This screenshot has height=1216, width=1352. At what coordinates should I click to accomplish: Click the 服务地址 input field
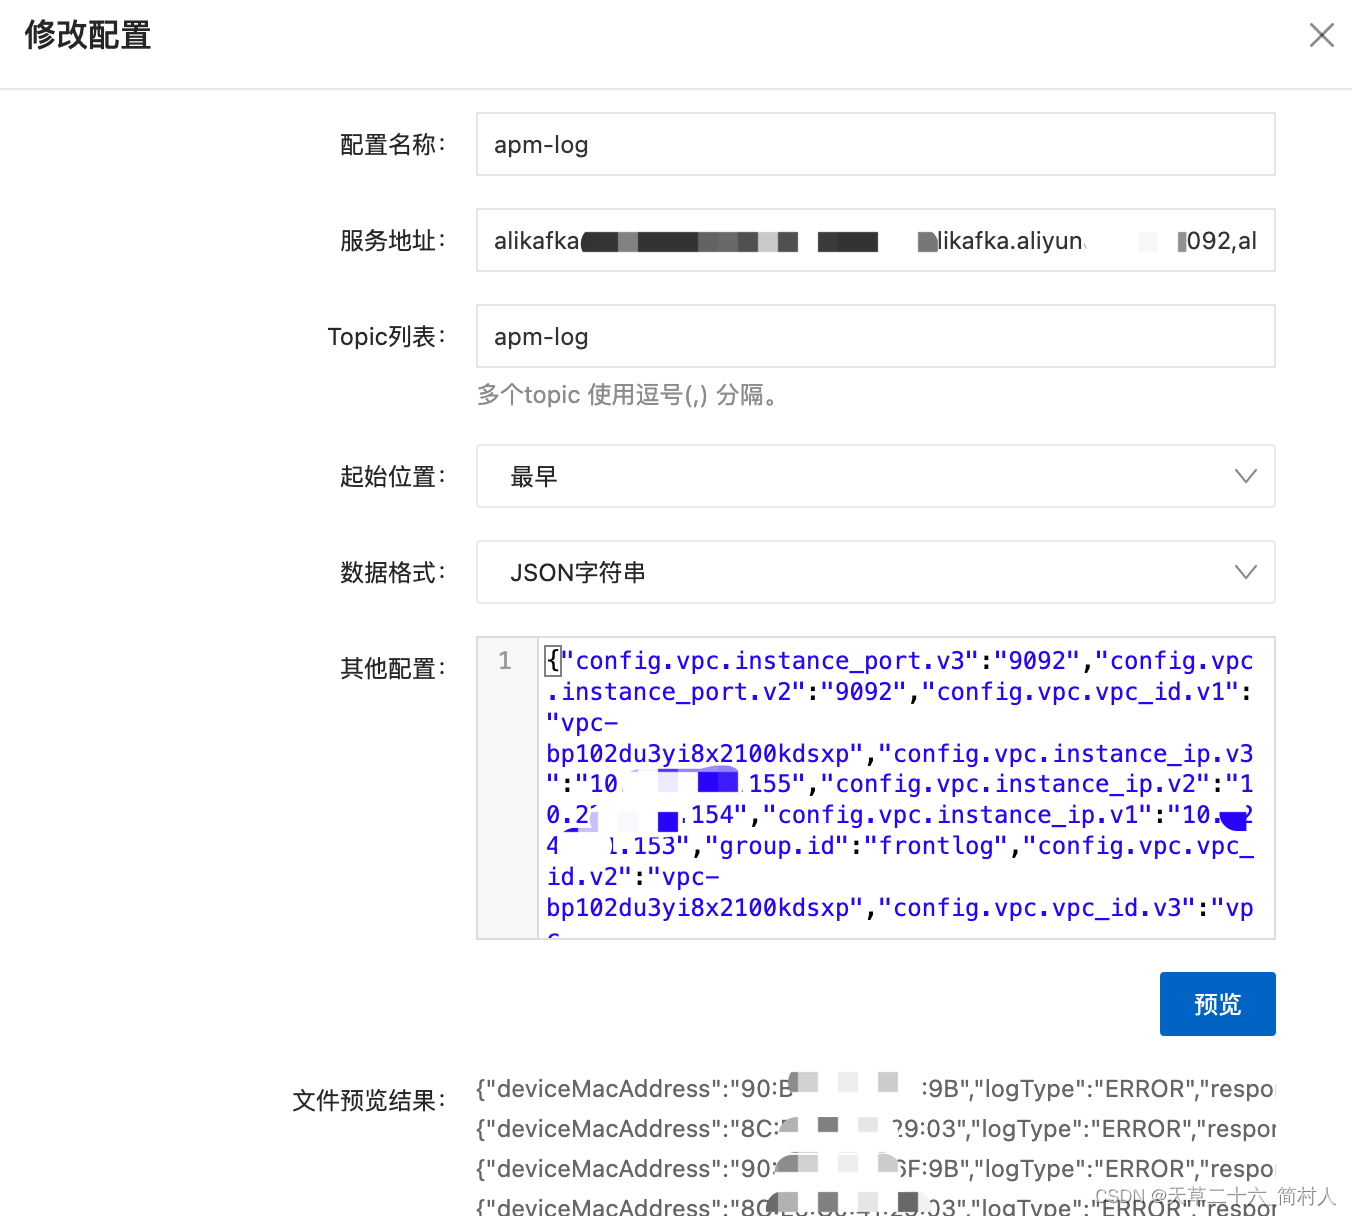[876, 240]
